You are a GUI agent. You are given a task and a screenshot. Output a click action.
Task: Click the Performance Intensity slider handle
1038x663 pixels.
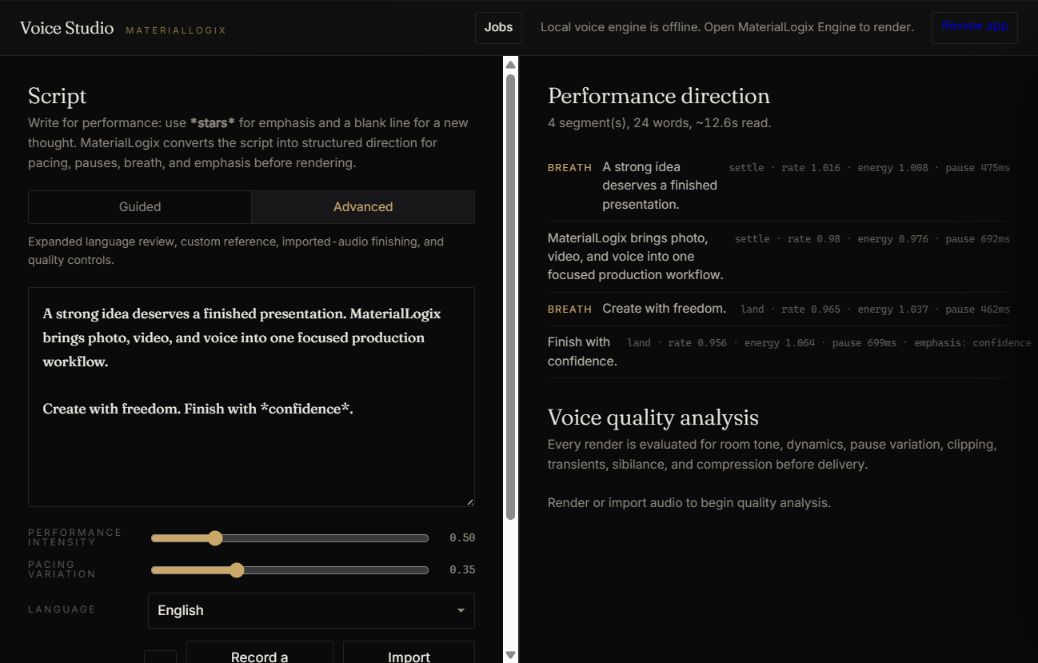215,538
